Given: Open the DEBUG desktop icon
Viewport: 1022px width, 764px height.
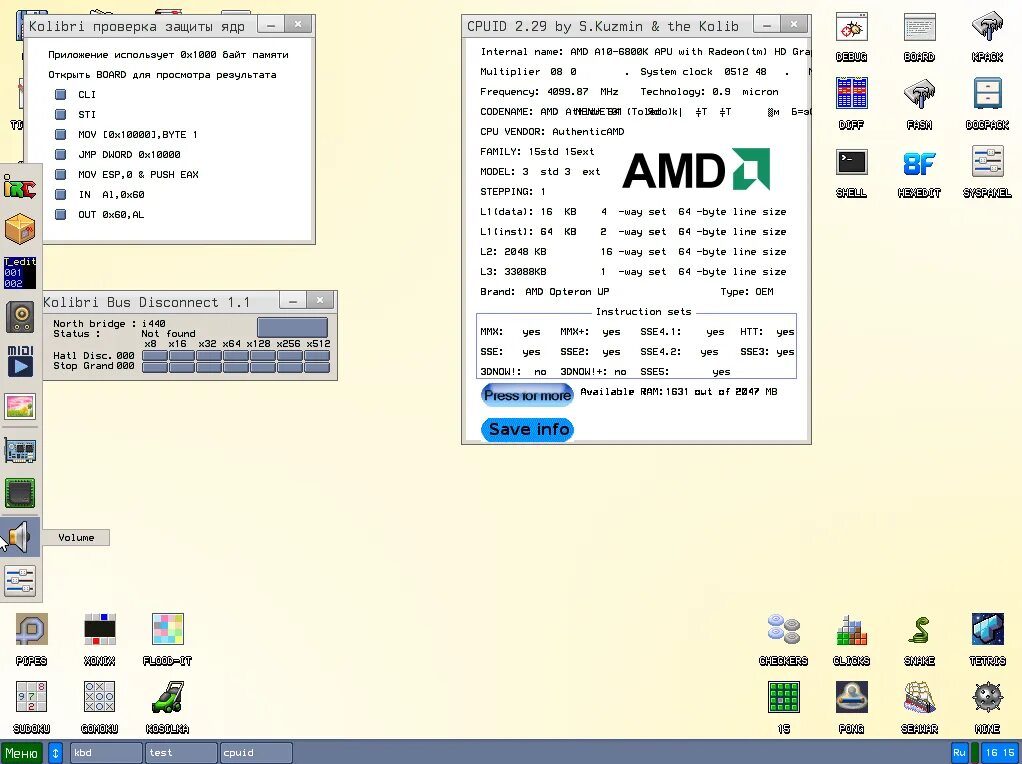Looking at the screenshot, I should pos(851,29).
